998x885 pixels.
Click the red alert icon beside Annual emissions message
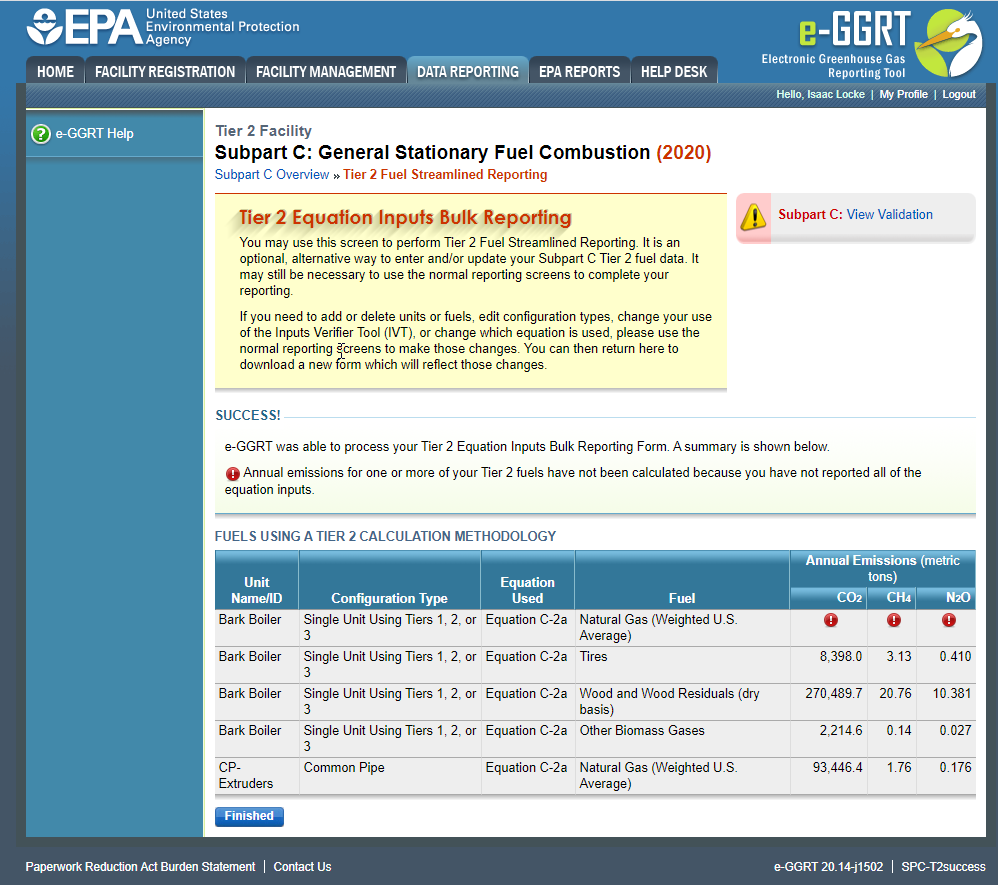[x=232, y=474]
